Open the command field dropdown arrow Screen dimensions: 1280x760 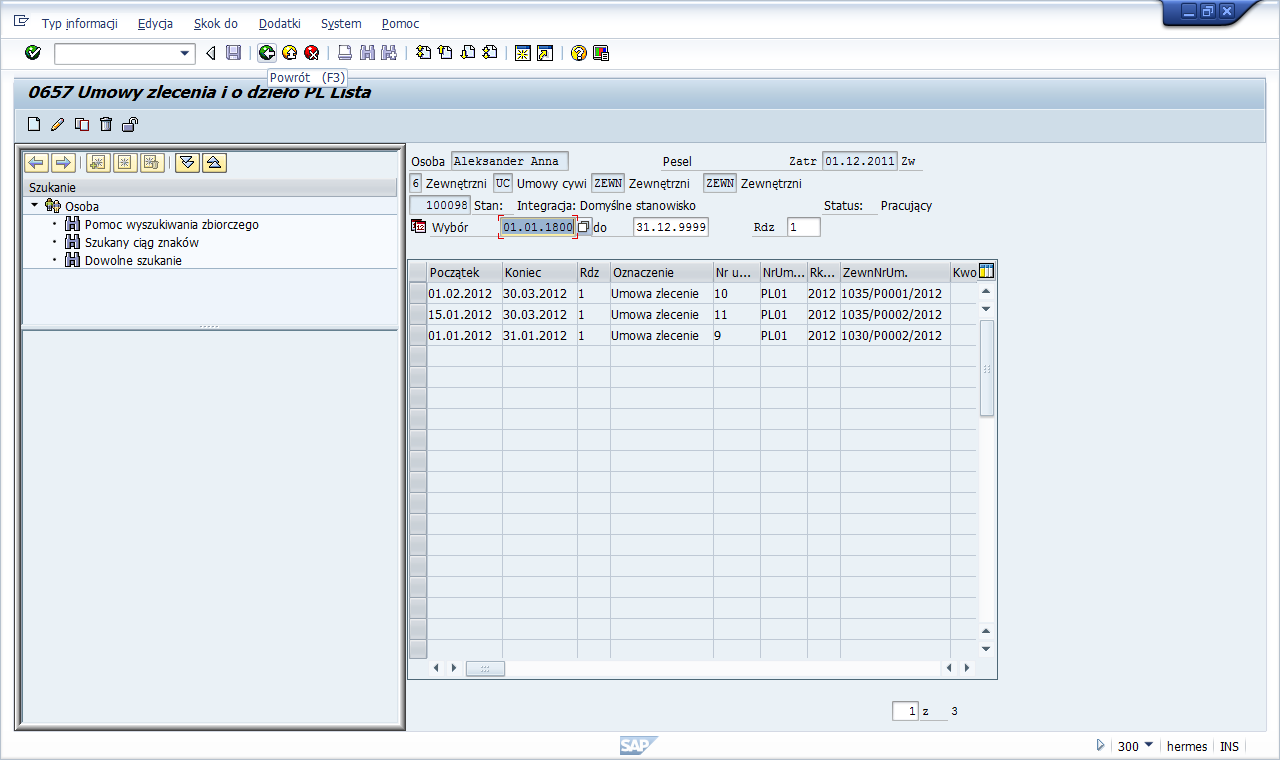(185, 53)
